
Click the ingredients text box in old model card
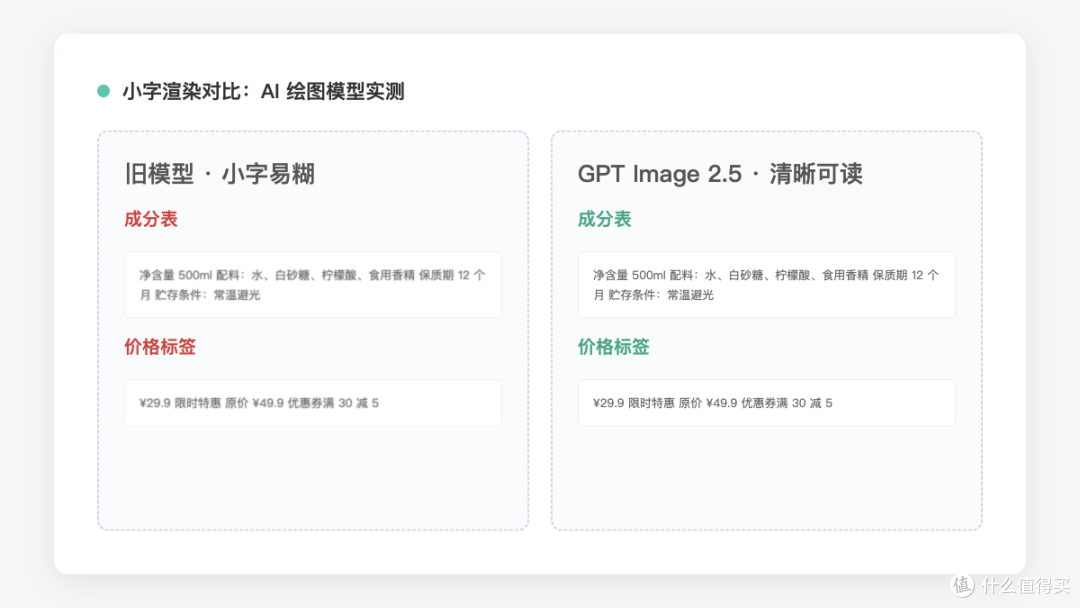(x=313, y=284)
